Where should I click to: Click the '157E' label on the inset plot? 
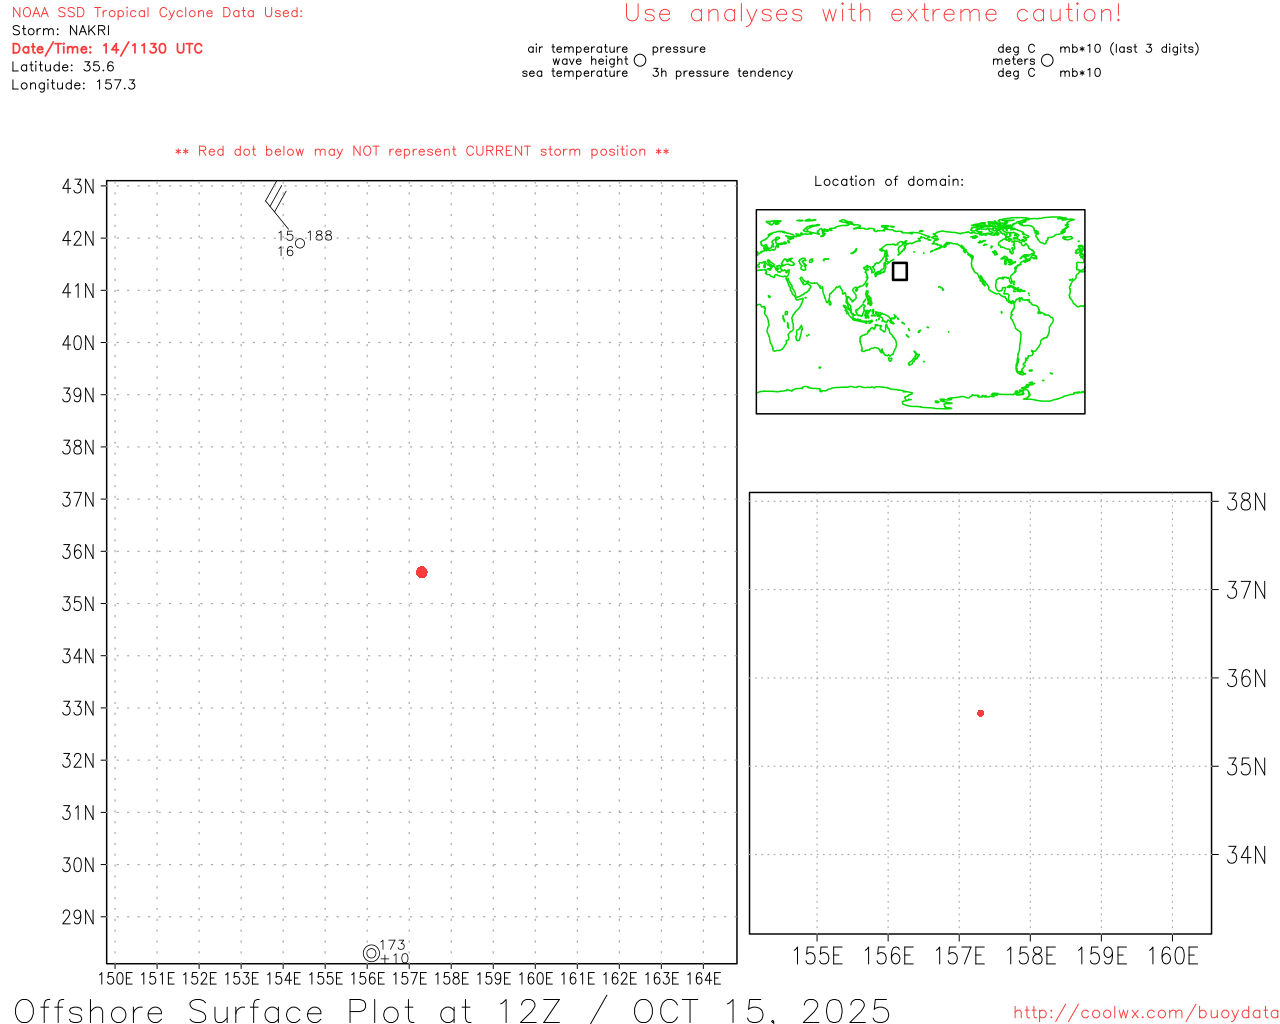[960, 957]
